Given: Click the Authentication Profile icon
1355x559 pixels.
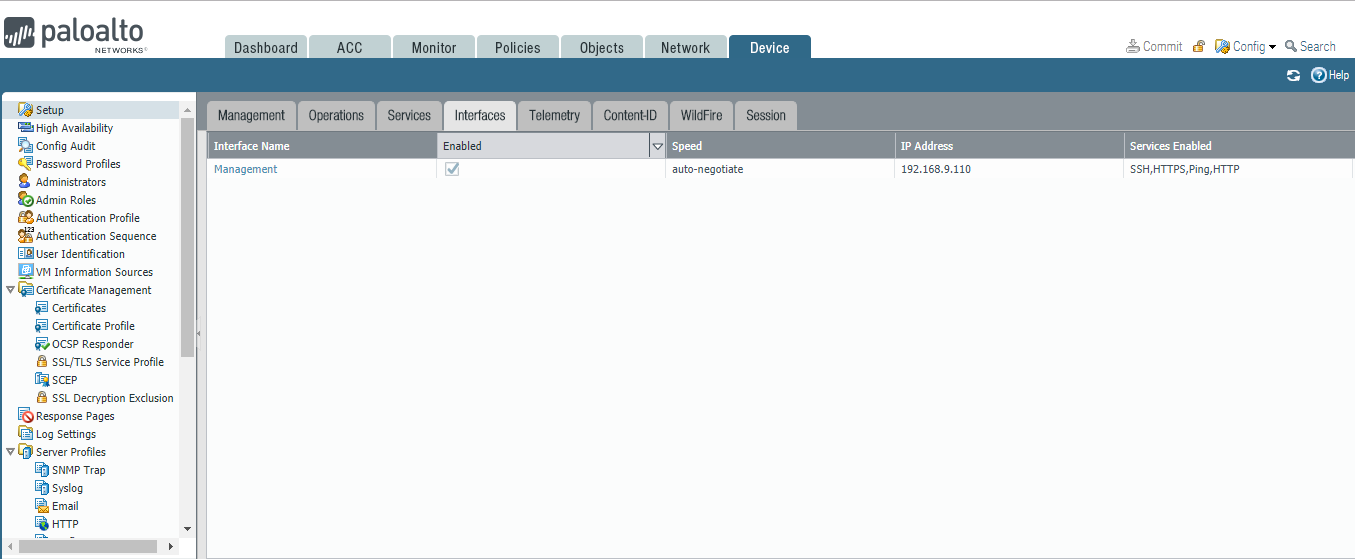Looking at the screenshot, I should click(26, 218).
